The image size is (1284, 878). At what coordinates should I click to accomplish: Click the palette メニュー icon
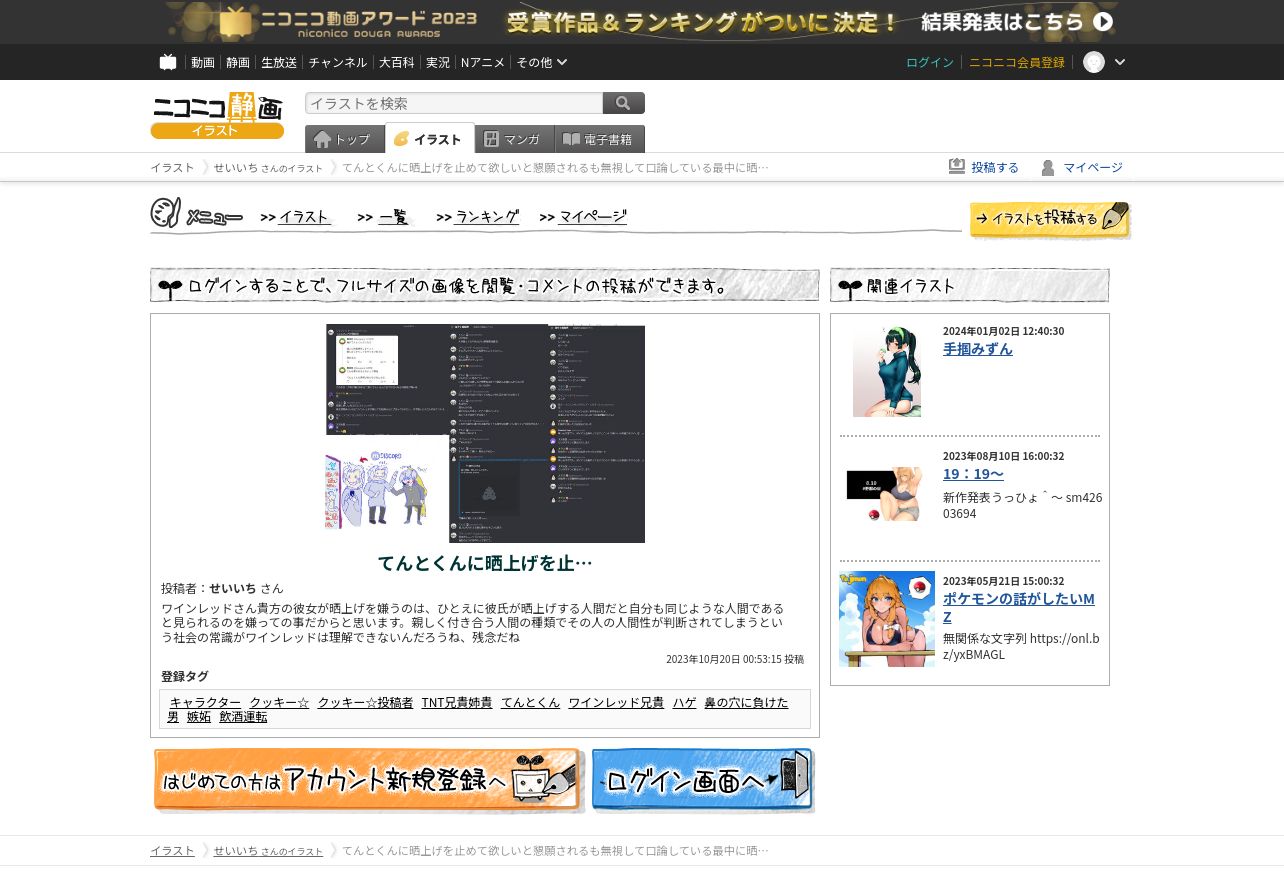point(165,214)
